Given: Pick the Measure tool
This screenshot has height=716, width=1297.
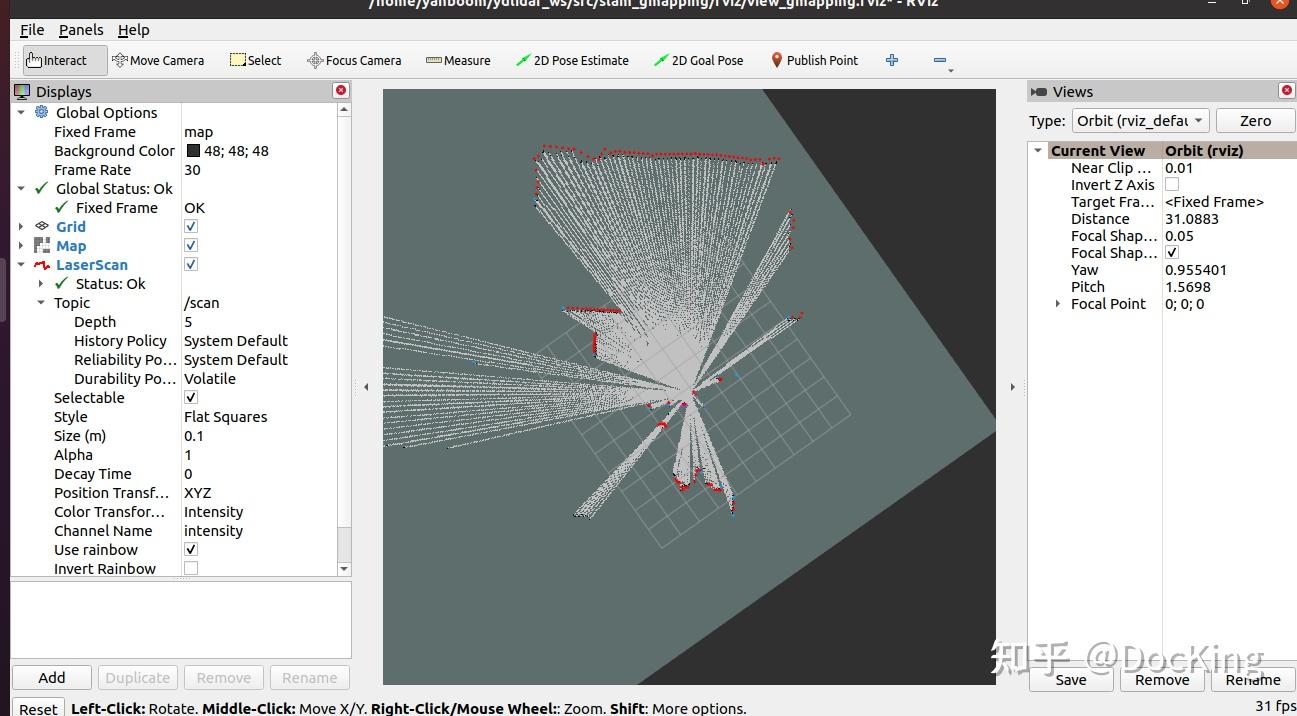Looking at the screenshot, I should tap(458, 60).
